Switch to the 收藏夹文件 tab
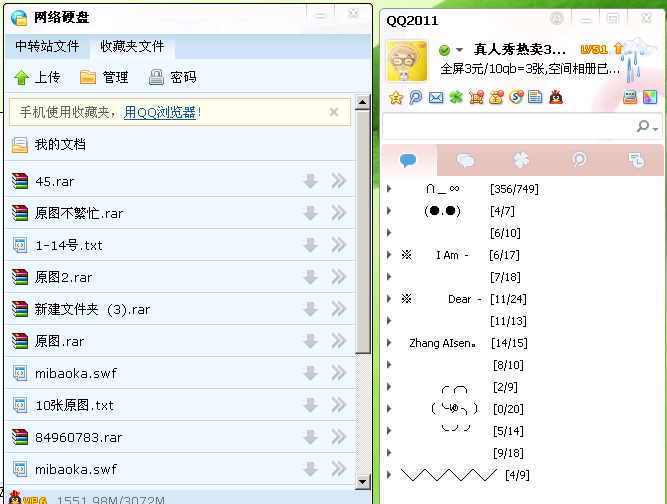The width and height of the screenshot is (667, 504). pos(132,46)
